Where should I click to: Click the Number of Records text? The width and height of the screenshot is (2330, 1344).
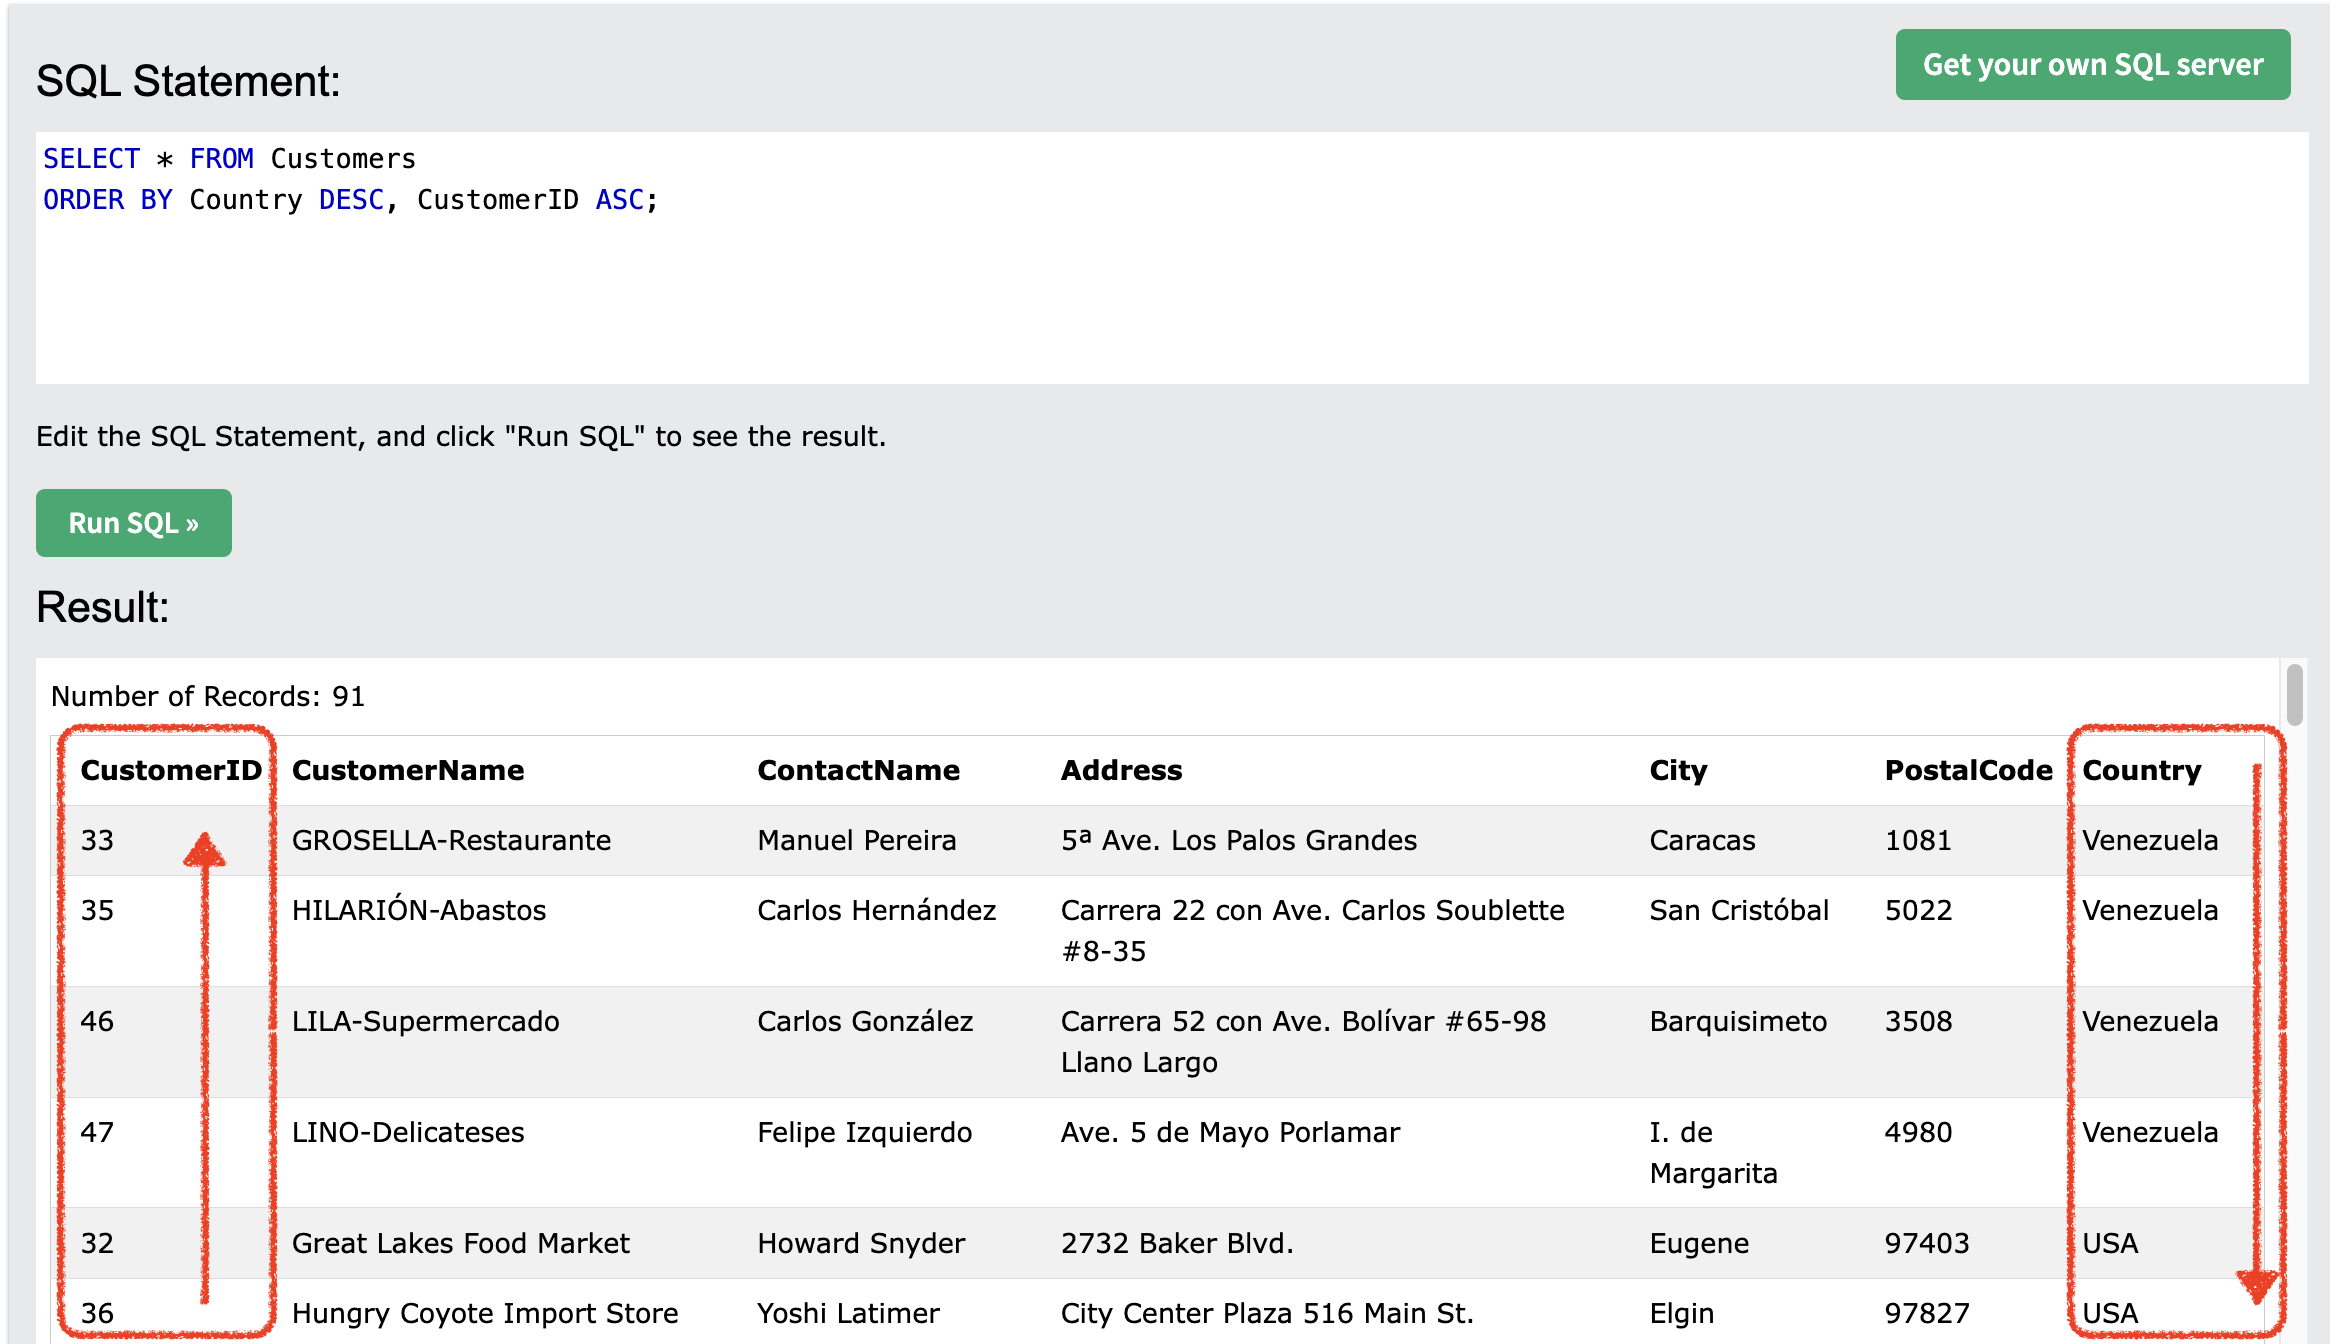[x=208, y=696]
